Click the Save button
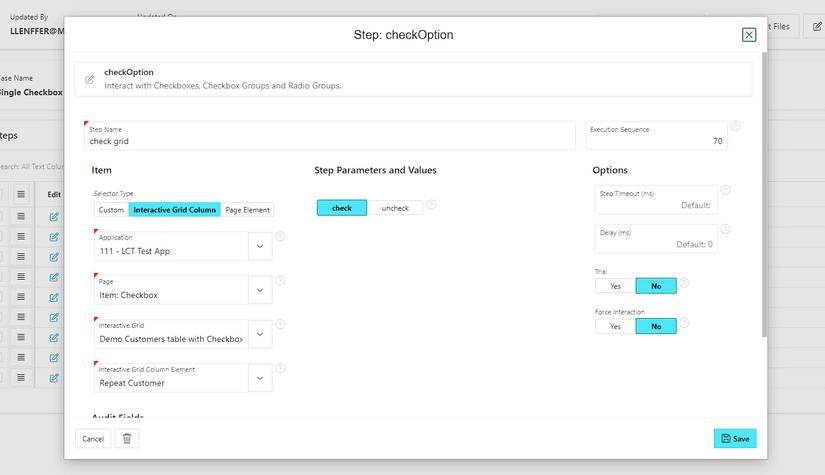Image resolution: width=825 pixels, height=475 pixels. pyautogui.click(x=735, y=438)
